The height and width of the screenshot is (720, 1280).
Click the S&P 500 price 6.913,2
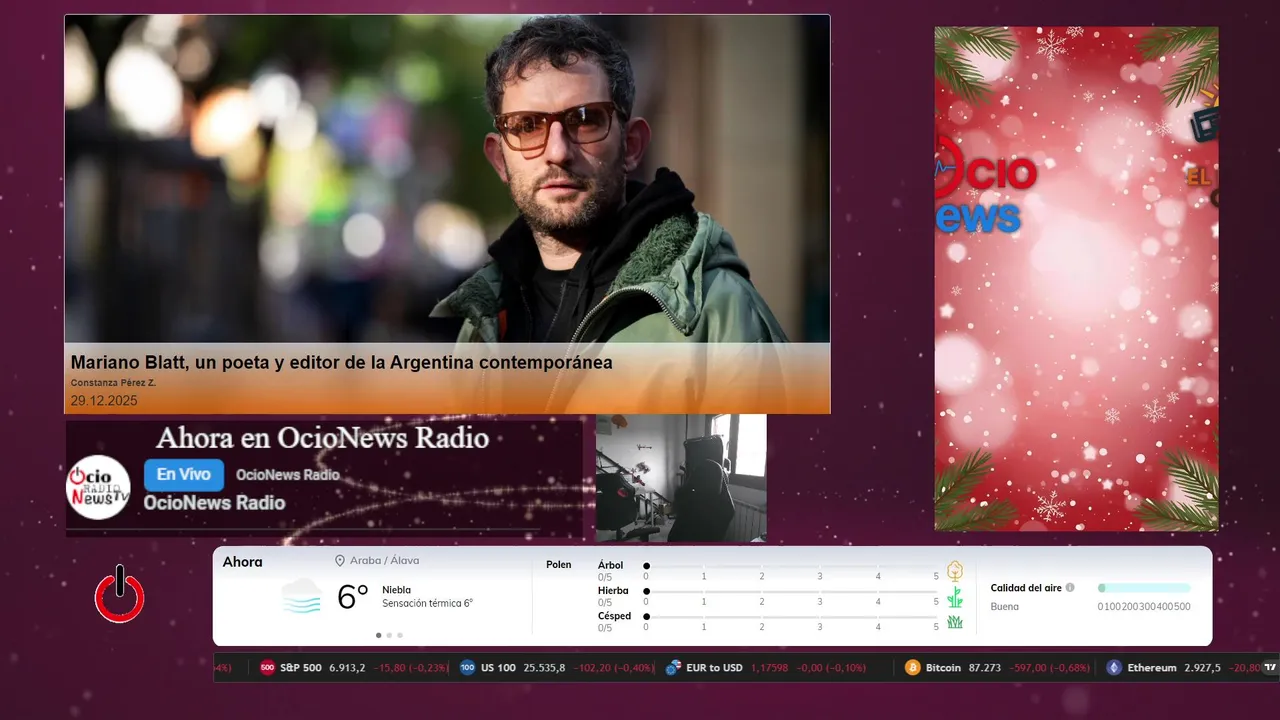(349, 668)
